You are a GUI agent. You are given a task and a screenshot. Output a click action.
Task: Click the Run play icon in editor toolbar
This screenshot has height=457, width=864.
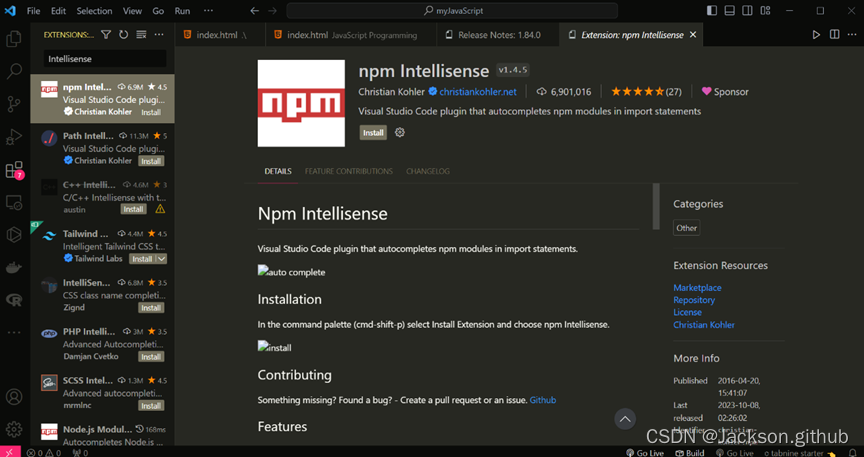pos(816,35)
